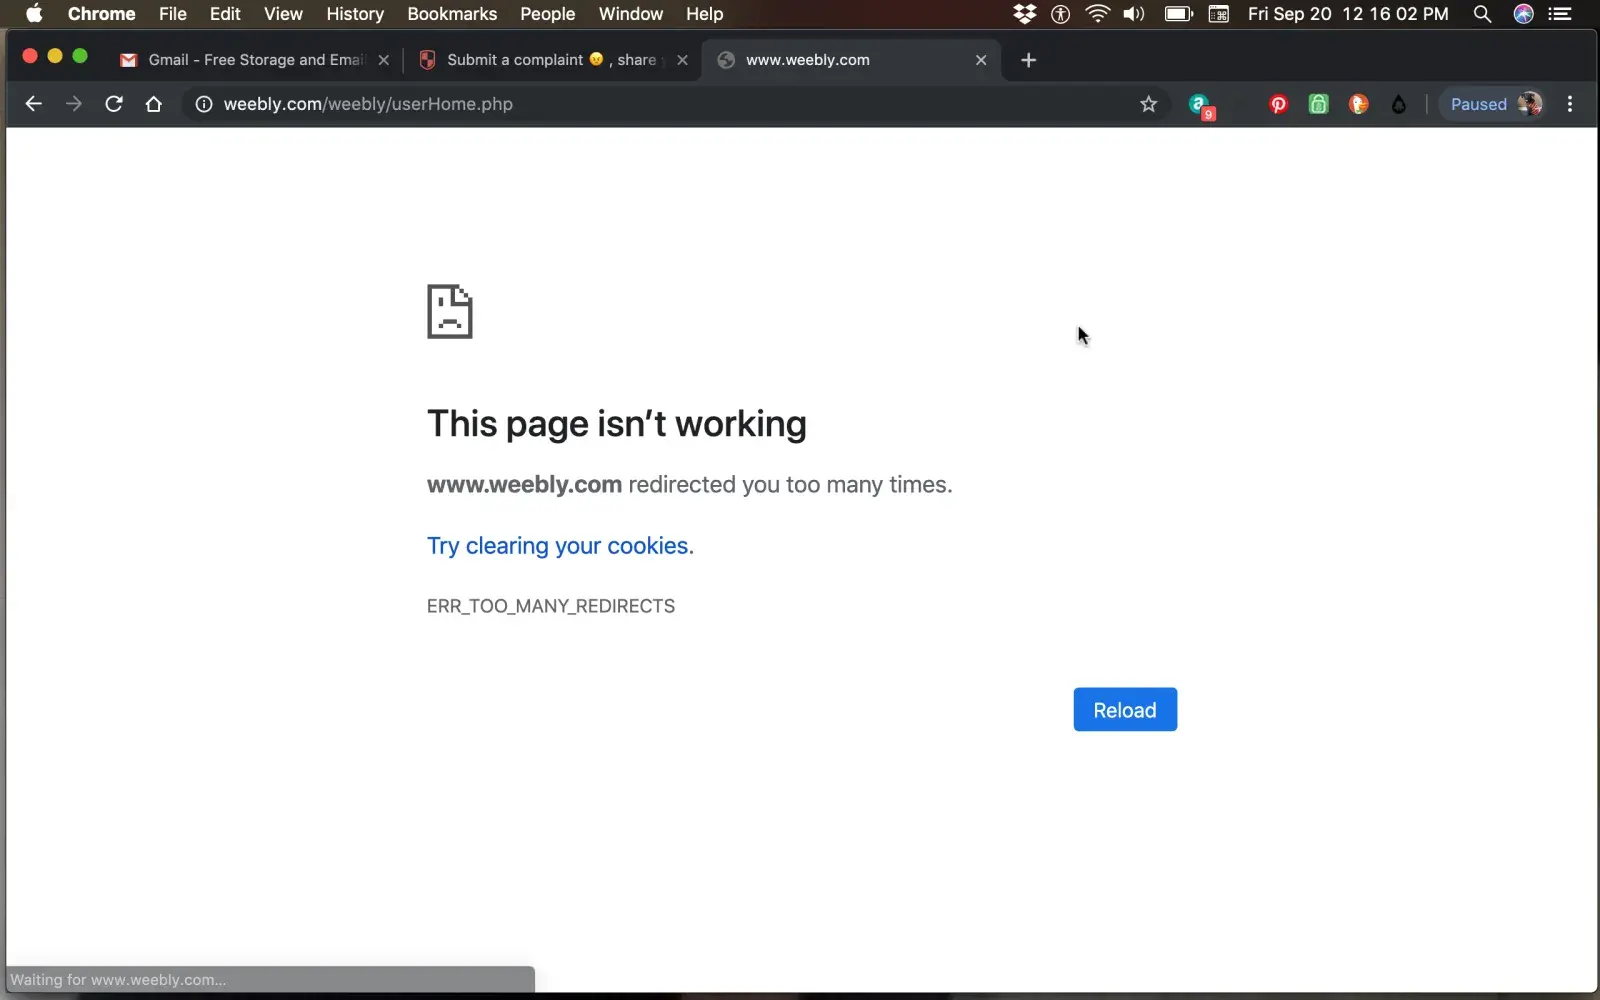Switch to the Gmail tab
The image size is (1600, 1000).
[x=250, y=60]
